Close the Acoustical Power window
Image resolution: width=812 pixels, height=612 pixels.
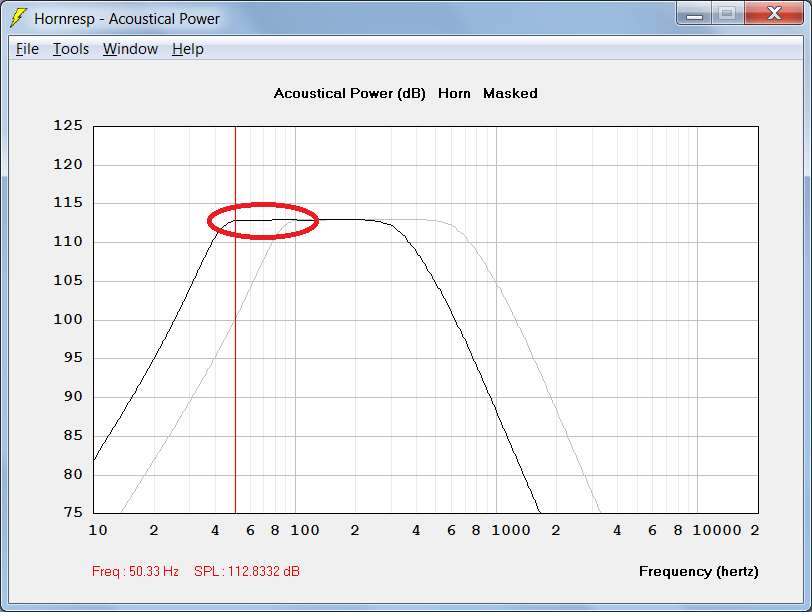[x=774, y=13]
